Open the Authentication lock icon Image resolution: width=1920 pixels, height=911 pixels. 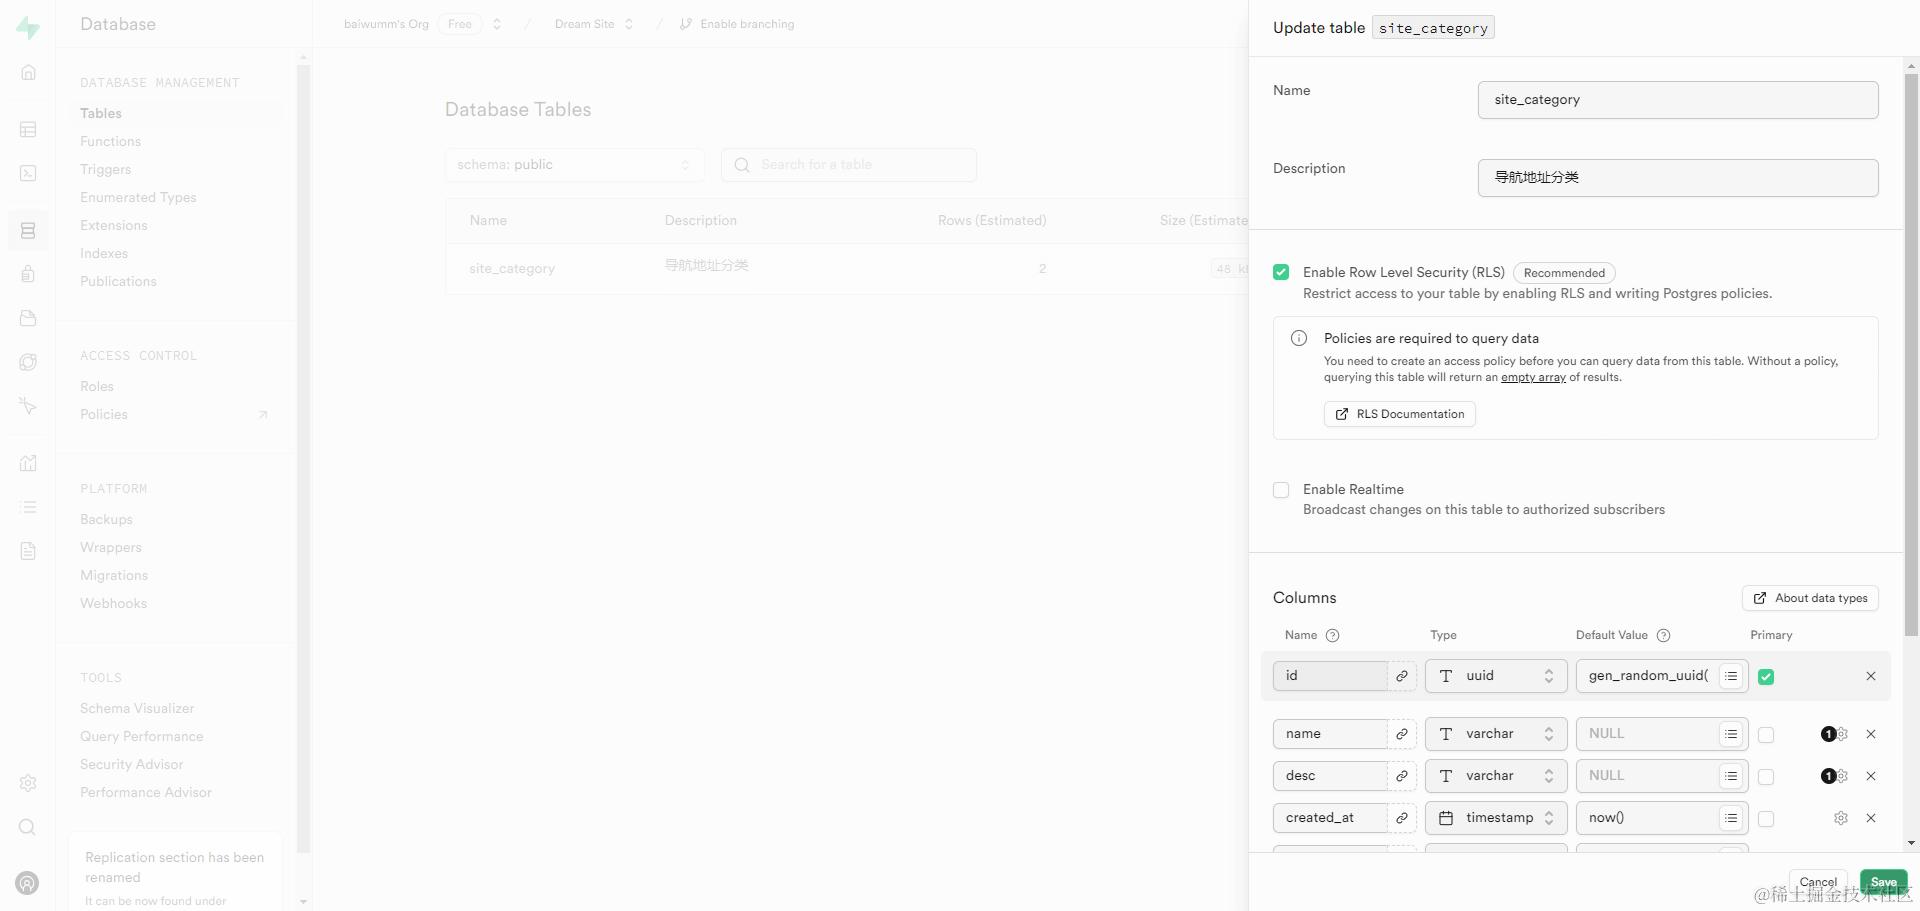click(28, 274)
